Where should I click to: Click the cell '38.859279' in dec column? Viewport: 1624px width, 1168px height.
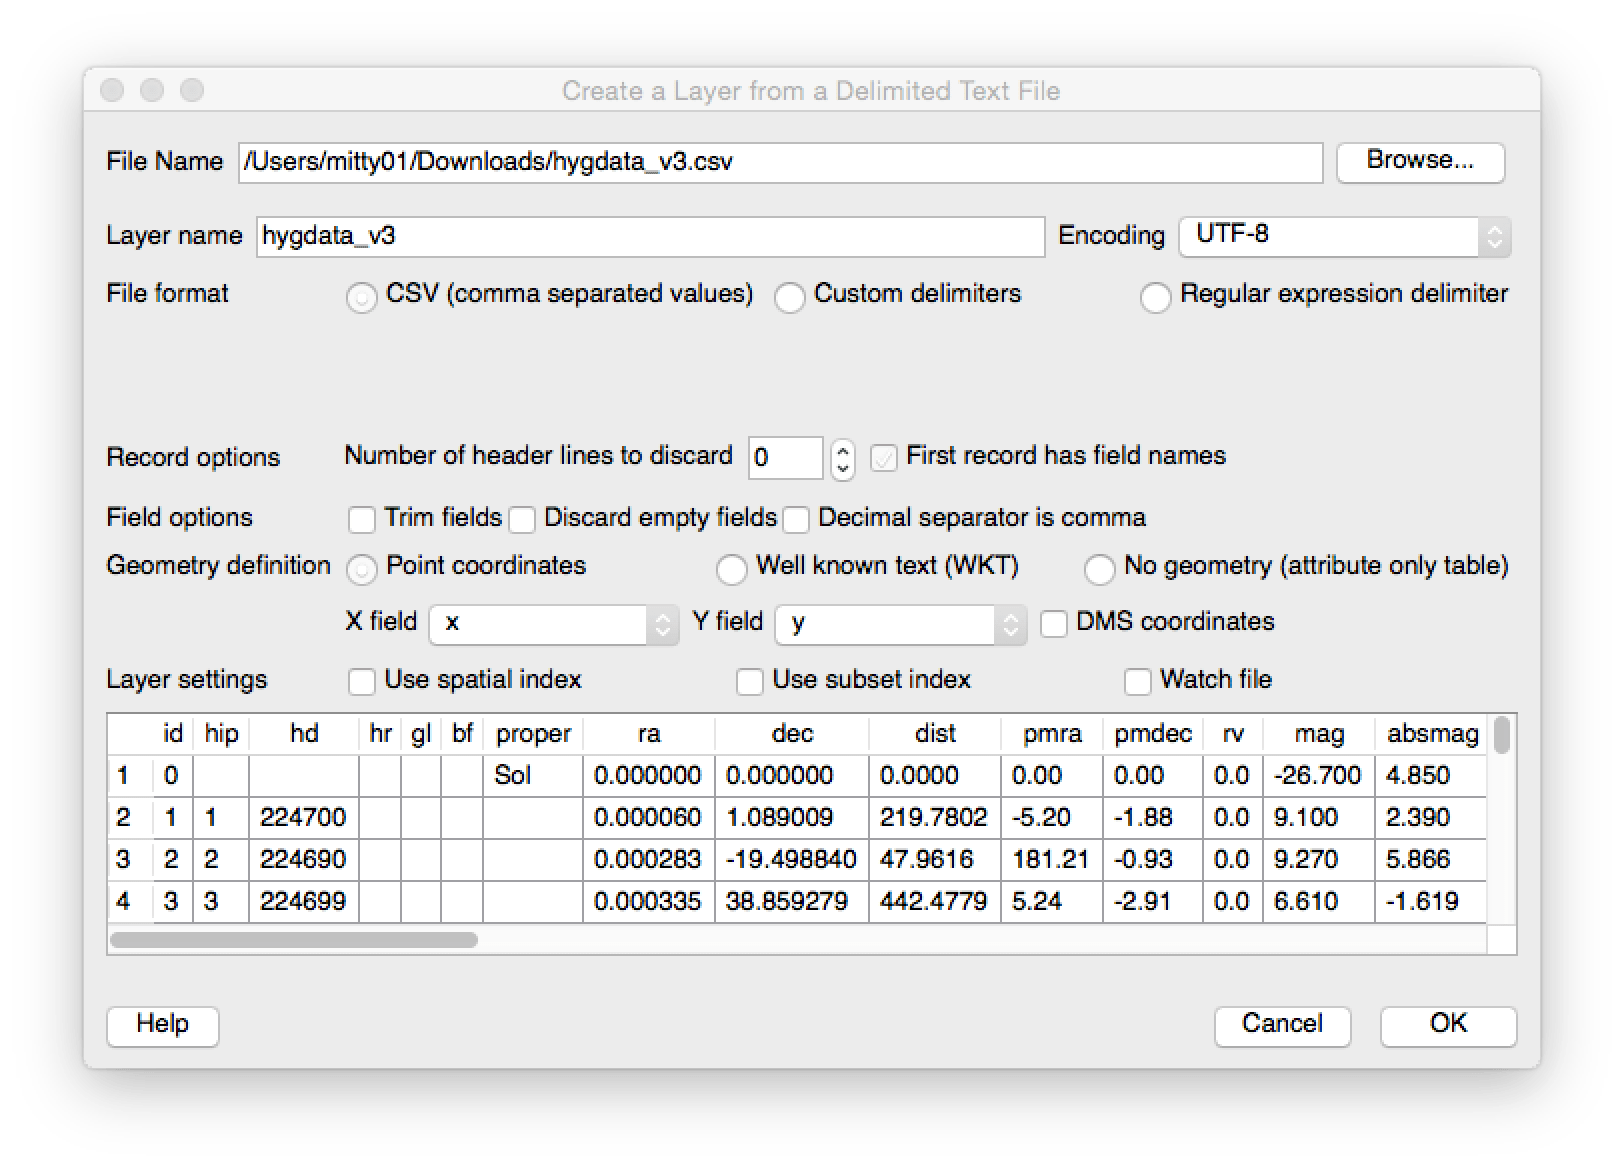[792, 902]
